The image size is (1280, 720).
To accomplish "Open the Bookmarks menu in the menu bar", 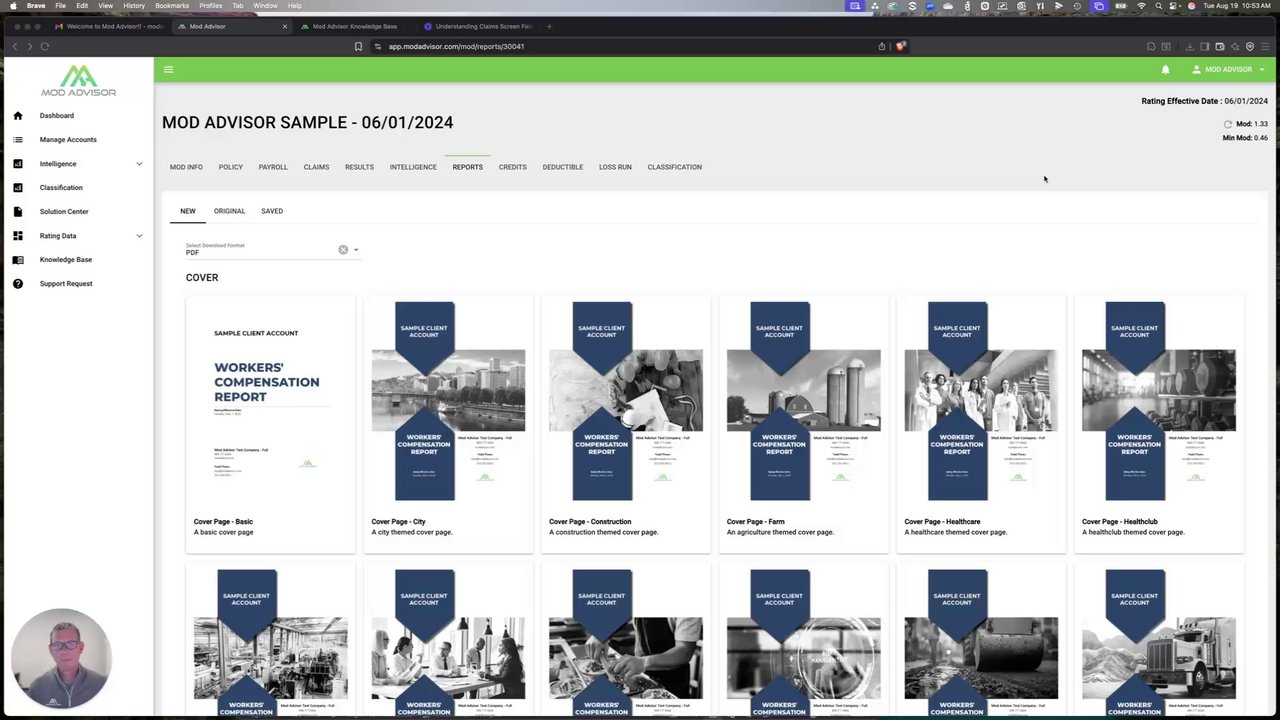I will coord(171,6).
